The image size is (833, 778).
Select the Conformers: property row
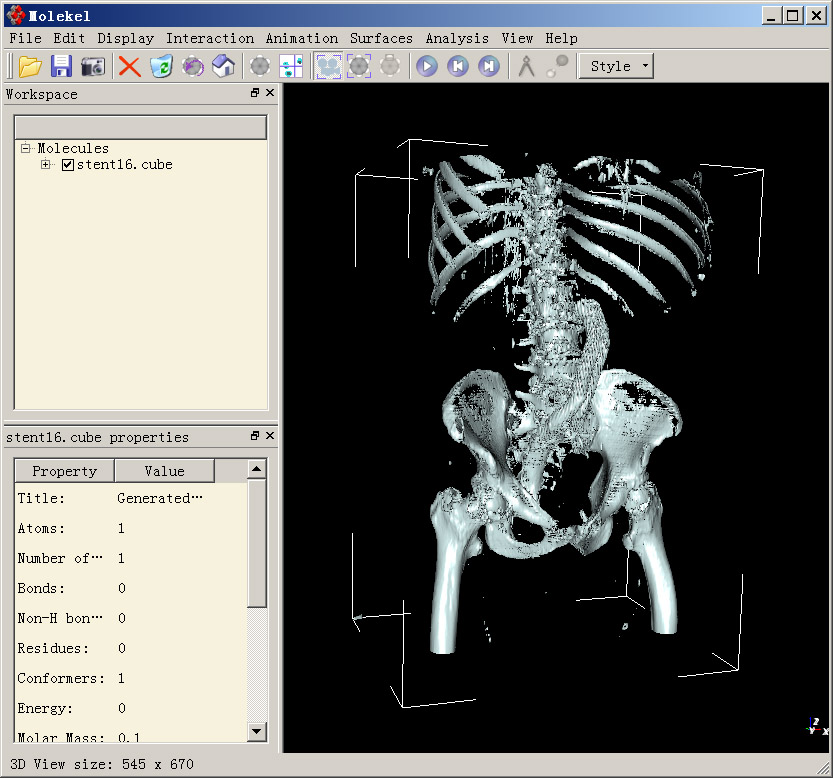(131, 679)
